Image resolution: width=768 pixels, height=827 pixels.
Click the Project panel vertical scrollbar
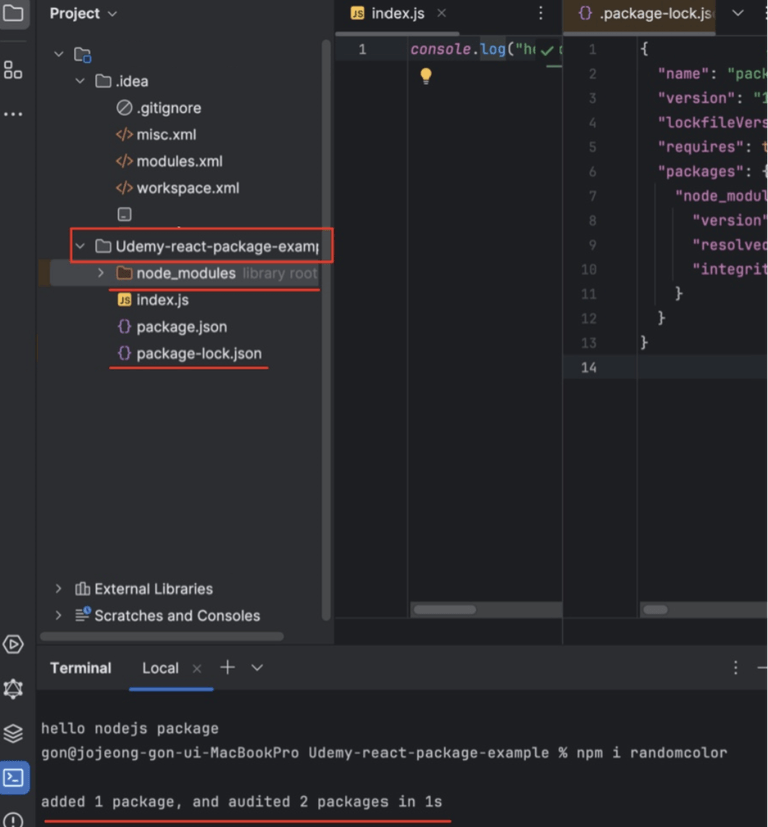[x=326, y=330]
